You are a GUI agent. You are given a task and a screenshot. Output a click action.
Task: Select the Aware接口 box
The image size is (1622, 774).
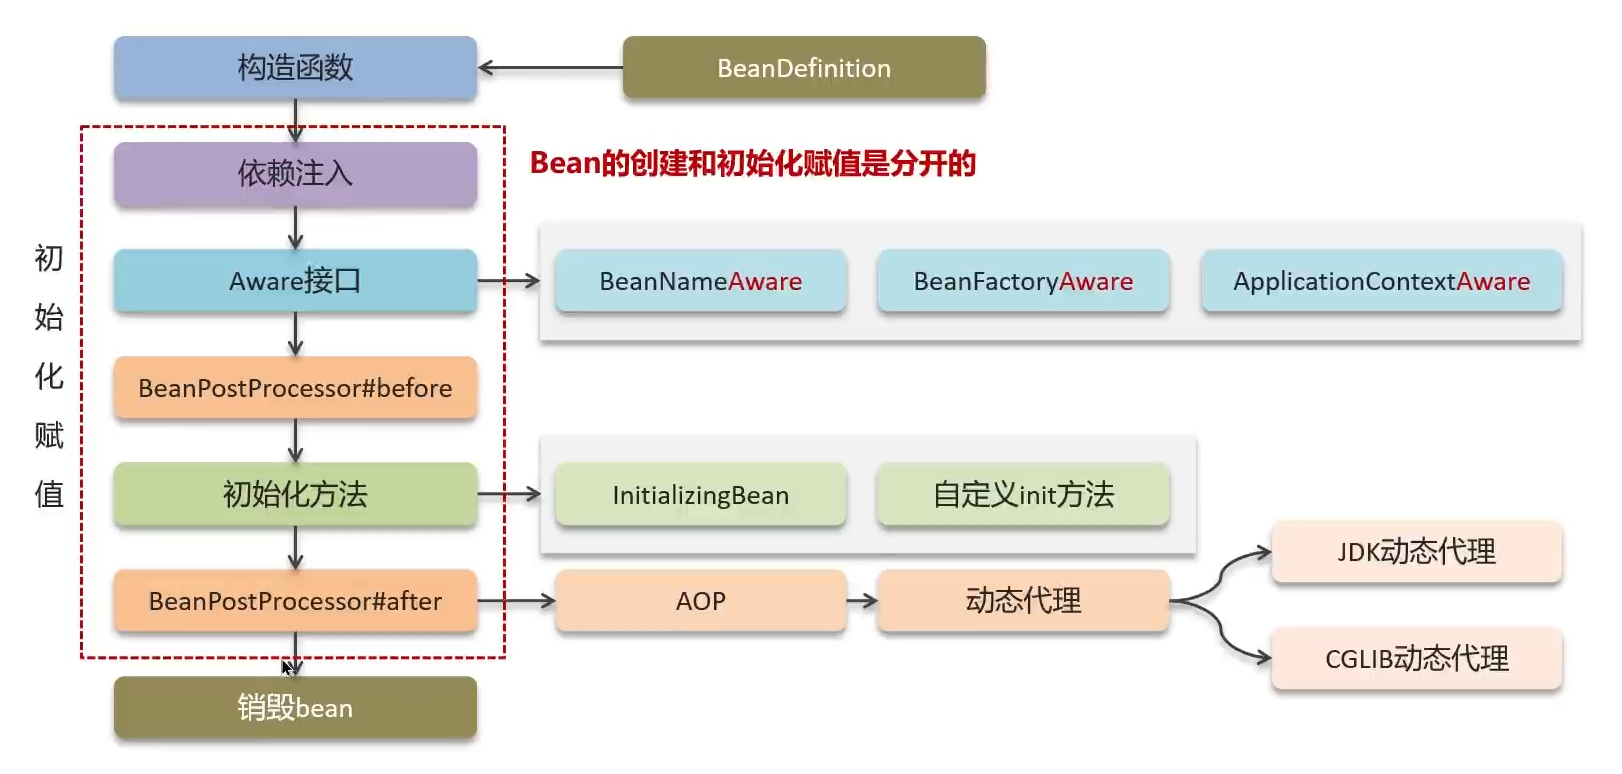pyautogui.click(x=295, y=281)
